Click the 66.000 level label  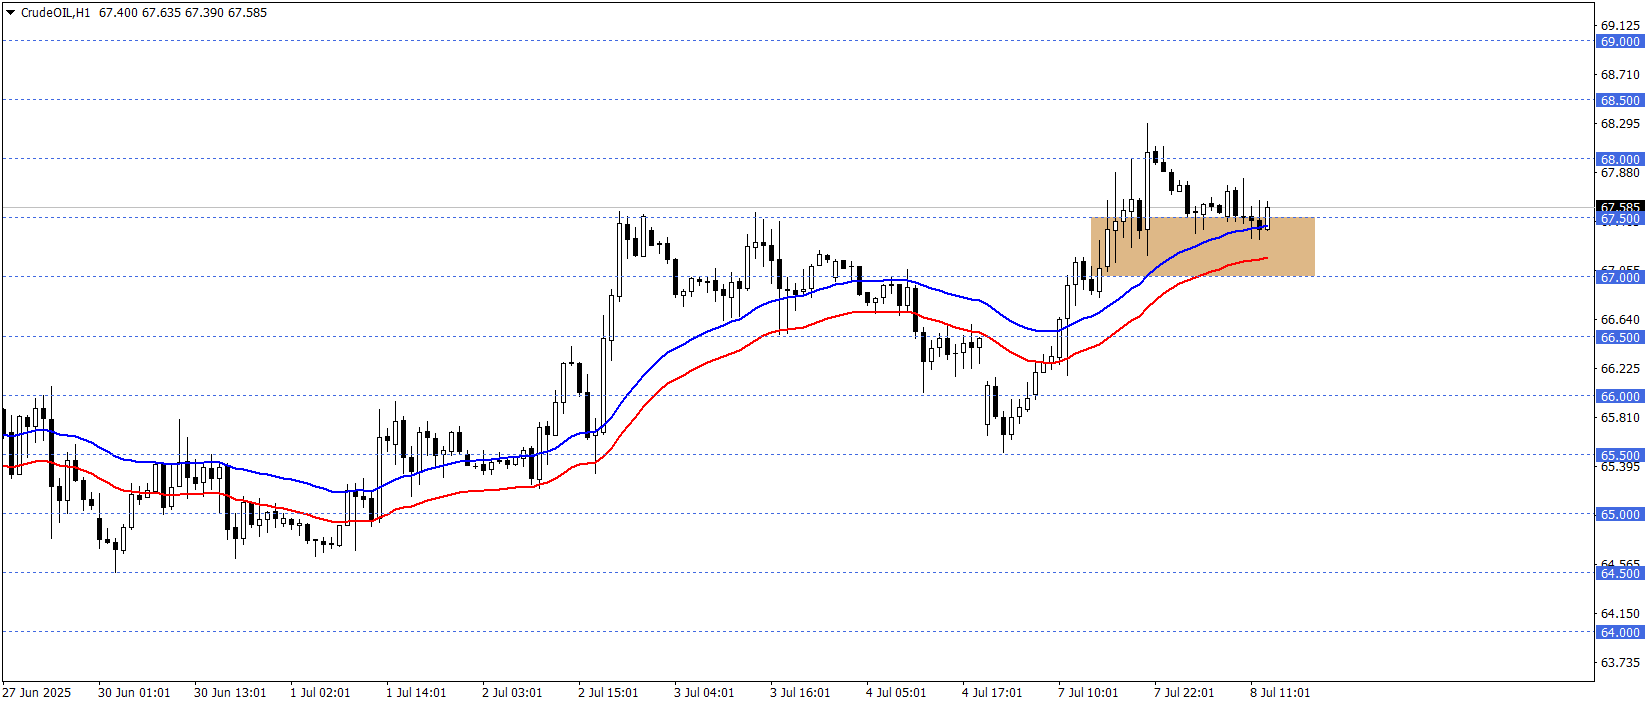point(1620,396)
